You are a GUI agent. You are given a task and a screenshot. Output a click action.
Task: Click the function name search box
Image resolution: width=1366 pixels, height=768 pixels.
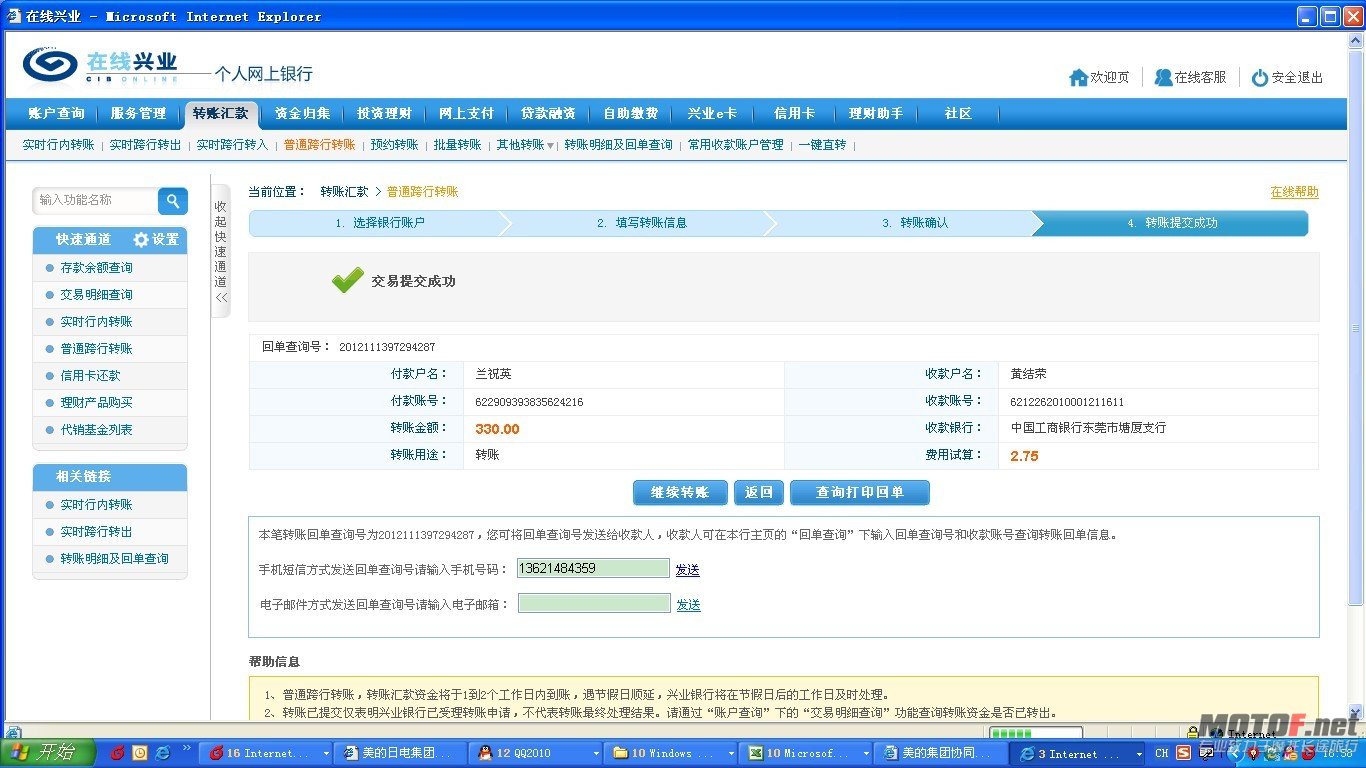click(x=95, y=201)
